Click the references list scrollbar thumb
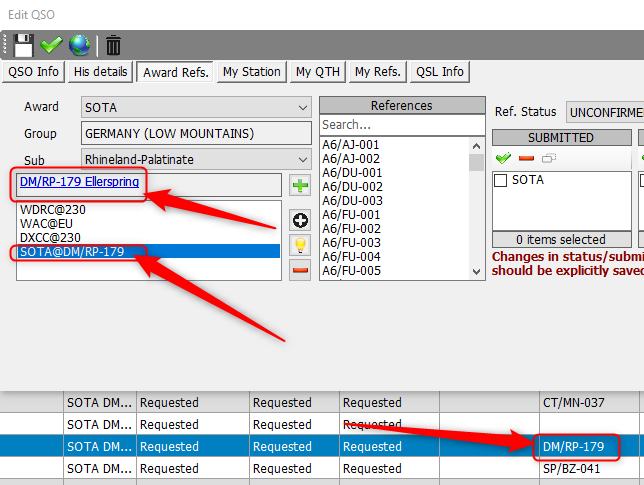Image resolution: width=644 pixels, height=485 pixels. coord(476,163)
